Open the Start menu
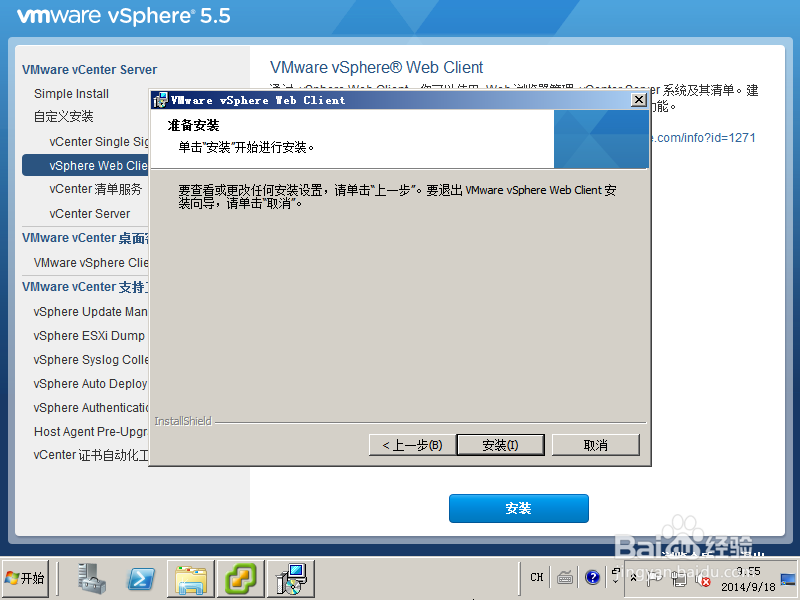The width and height of the screenshot is (800, 600). tap(27, 578)
